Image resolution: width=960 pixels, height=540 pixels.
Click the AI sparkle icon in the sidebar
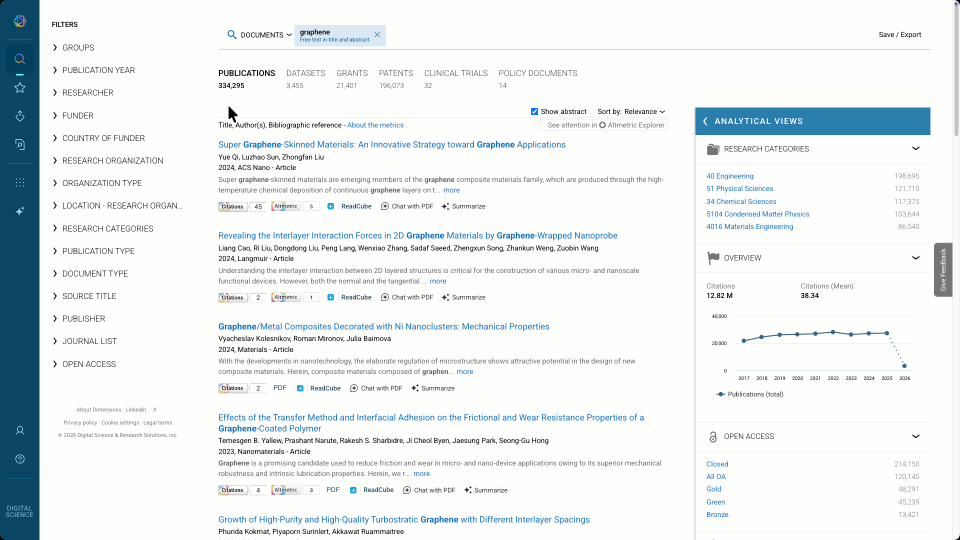click(20, 211)
